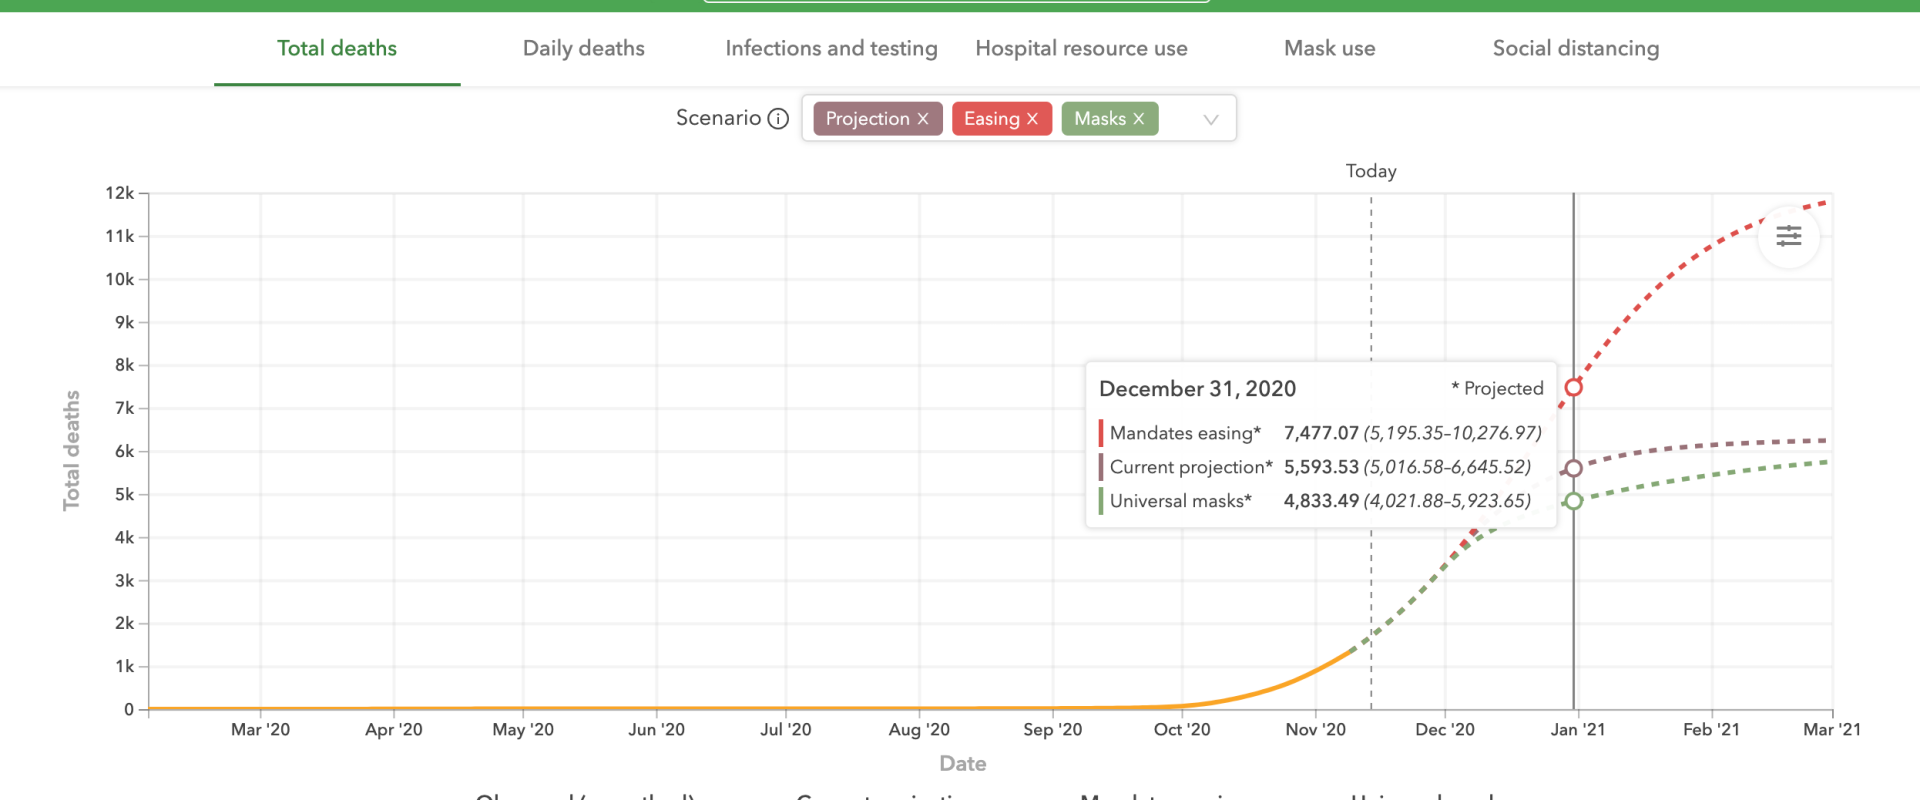Click the red Mandates easing data point
Image resolution: width=1920 pixels, height=800 pixels.
[x=1573, y=387]
